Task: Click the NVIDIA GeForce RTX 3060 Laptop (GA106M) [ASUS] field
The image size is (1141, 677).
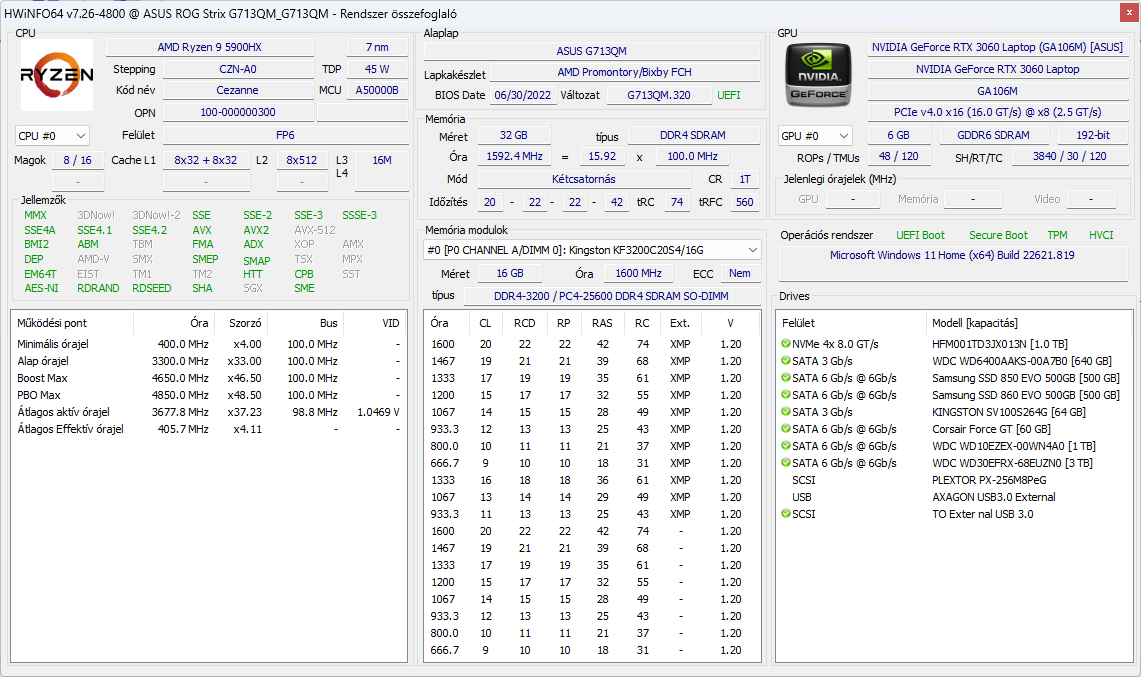Action: tap(997, 47)
